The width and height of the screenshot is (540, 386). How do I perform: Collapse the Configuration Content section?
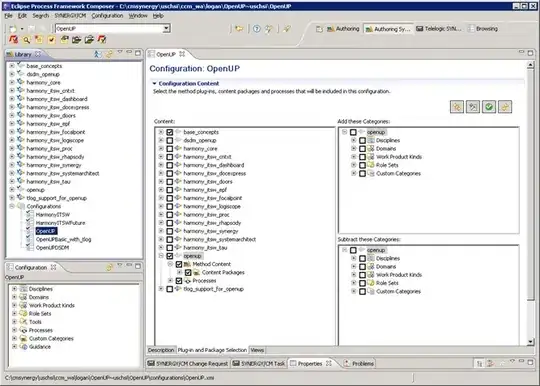click(154, 83)
